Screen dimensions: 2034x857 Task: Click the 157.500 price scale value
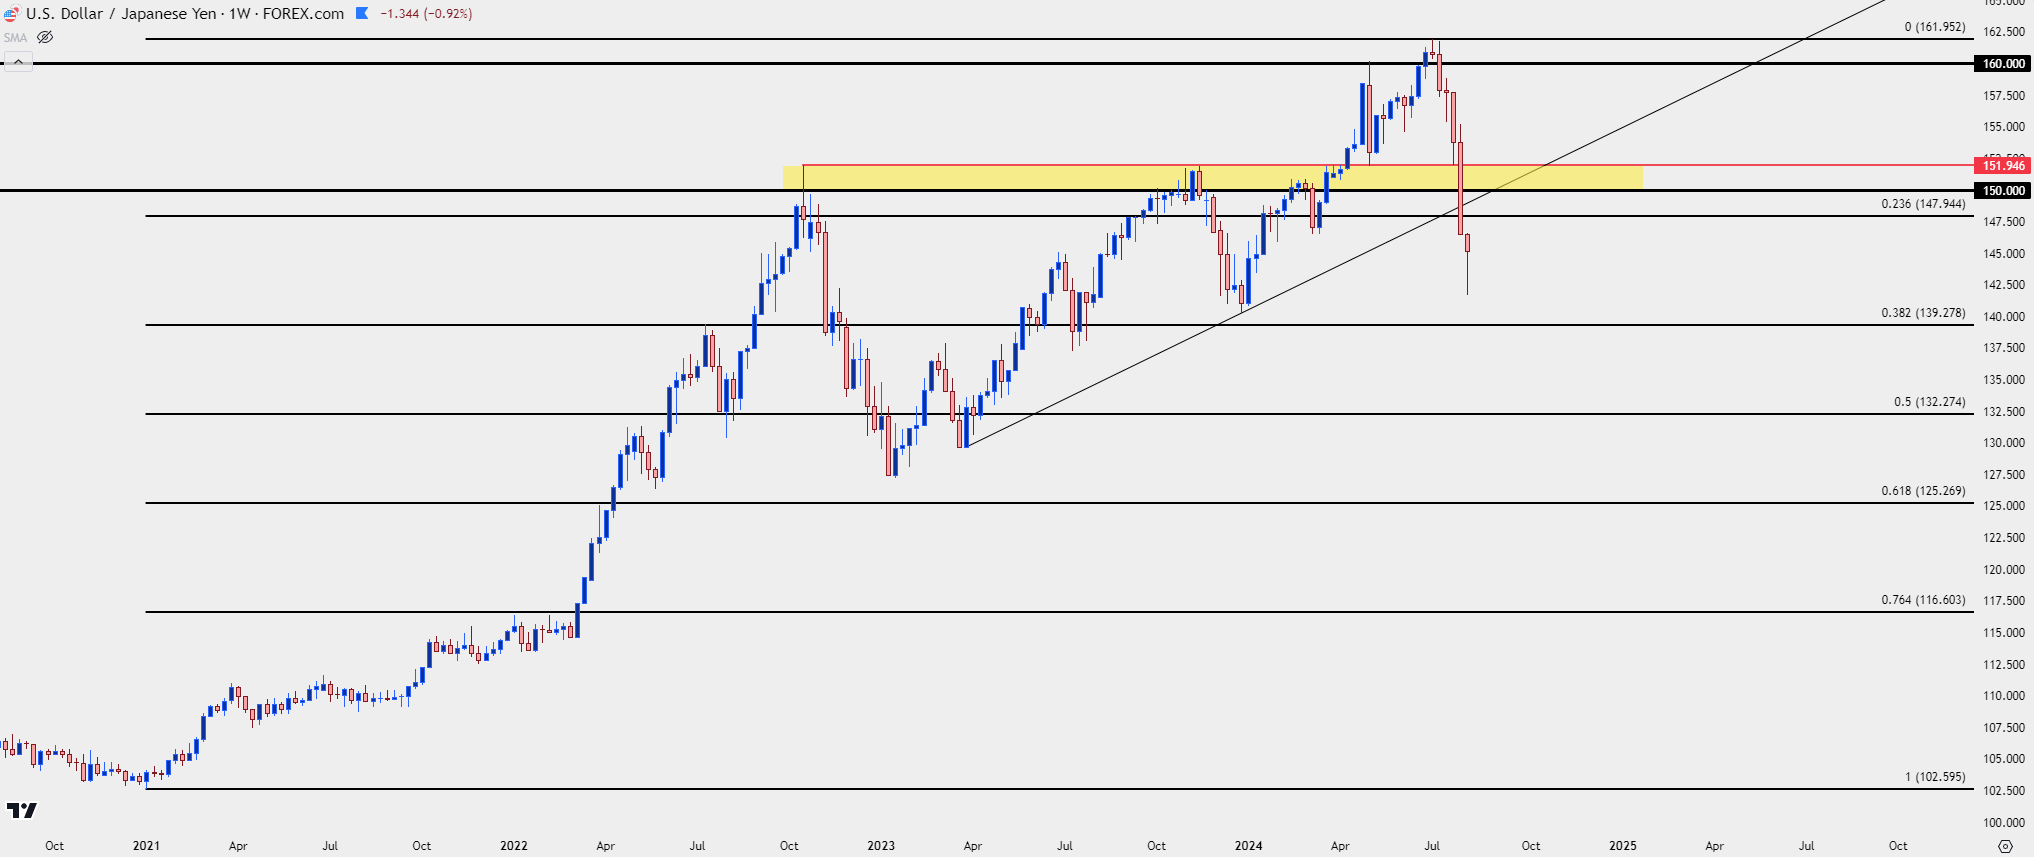[2004, 96]
